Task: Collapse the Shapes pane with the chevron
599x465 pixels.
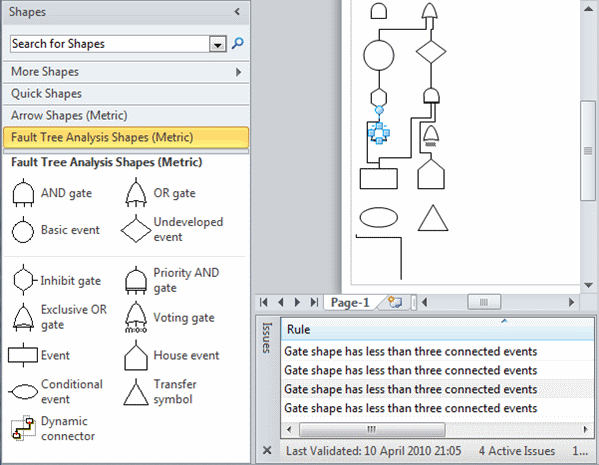Action: click(x=237, y=11)
